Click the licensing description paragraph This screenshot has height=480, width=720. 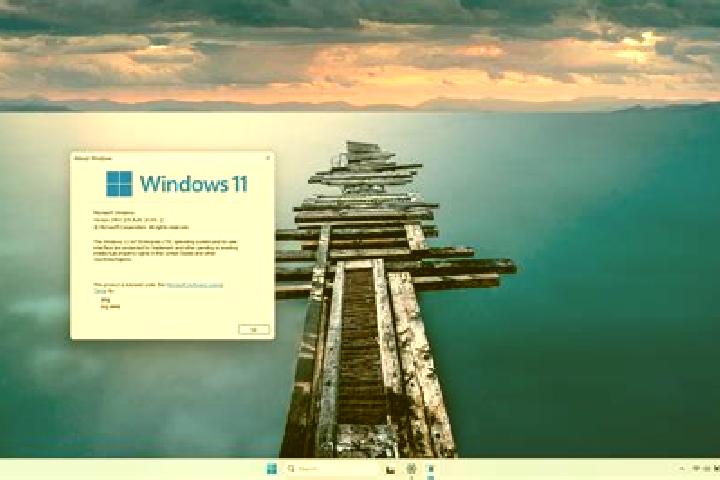tap(165, 250)
